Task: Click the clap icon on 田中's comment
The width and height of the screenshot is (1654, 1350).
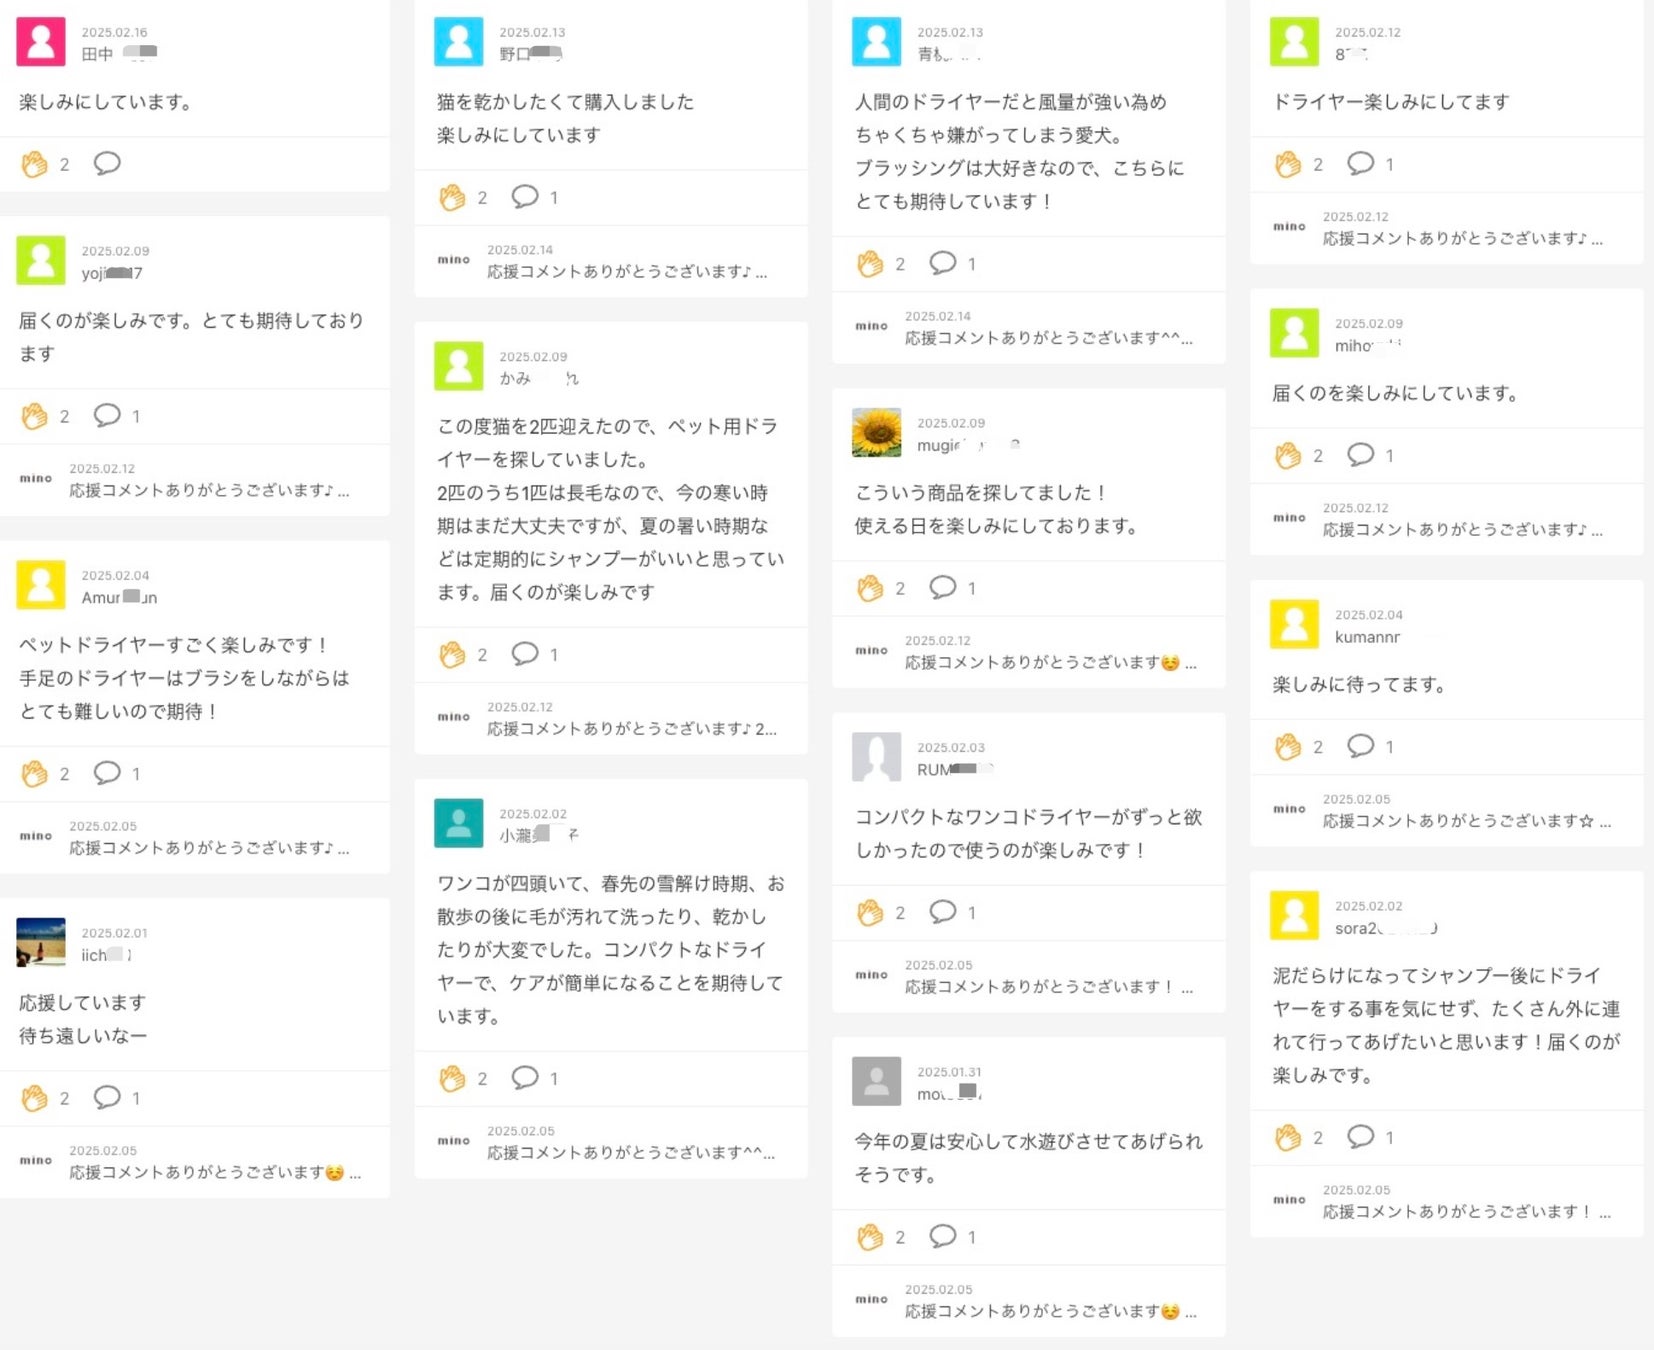Action: pyautogui.click(x=35, y=164)
